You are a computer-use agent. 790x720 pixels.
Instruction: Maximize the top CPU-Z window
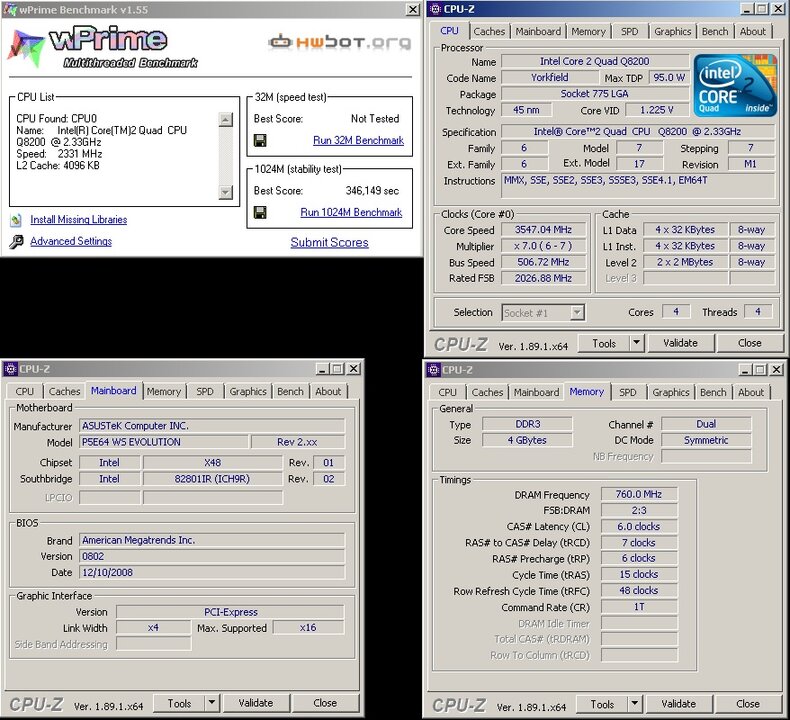point(762,9)
